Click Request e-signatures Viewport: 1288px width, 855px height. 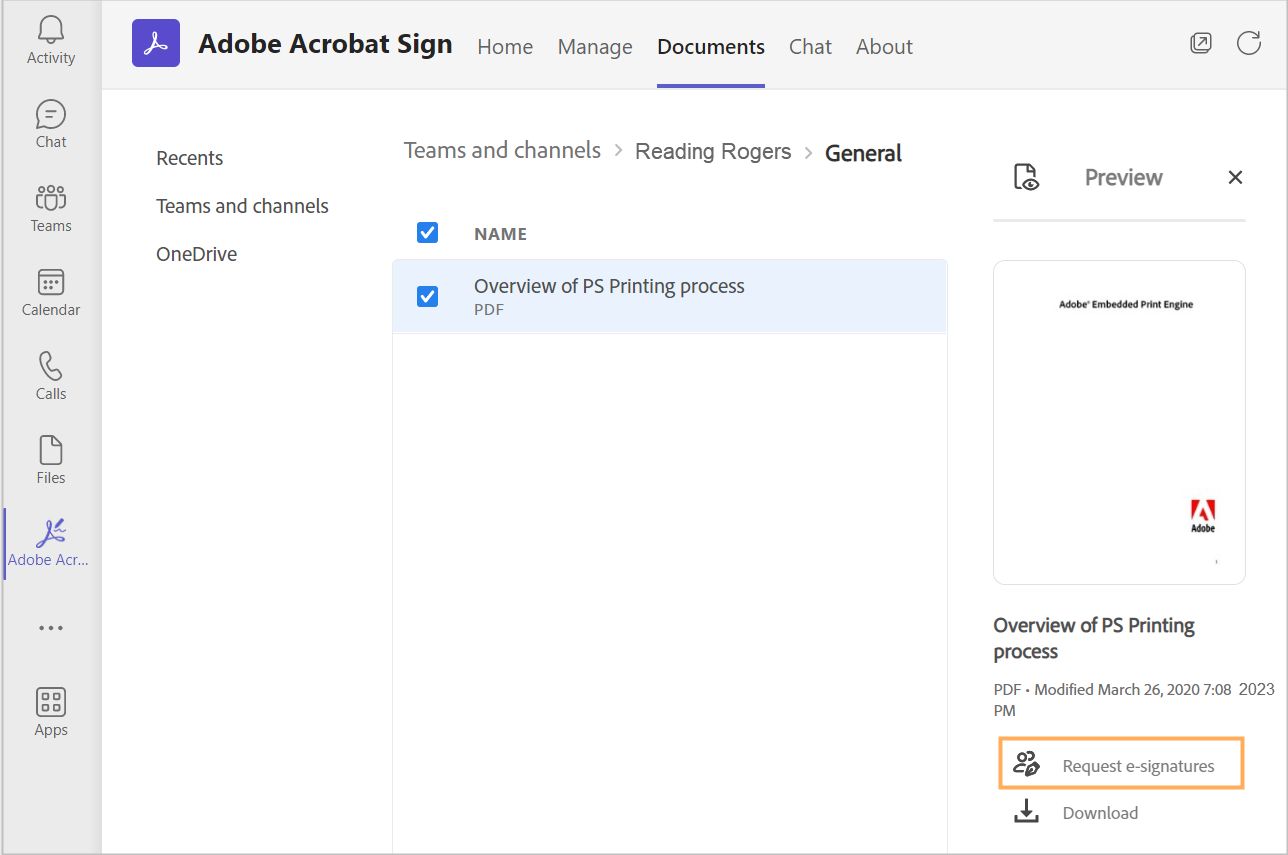pyautogui.click(x=1122, y=766)
